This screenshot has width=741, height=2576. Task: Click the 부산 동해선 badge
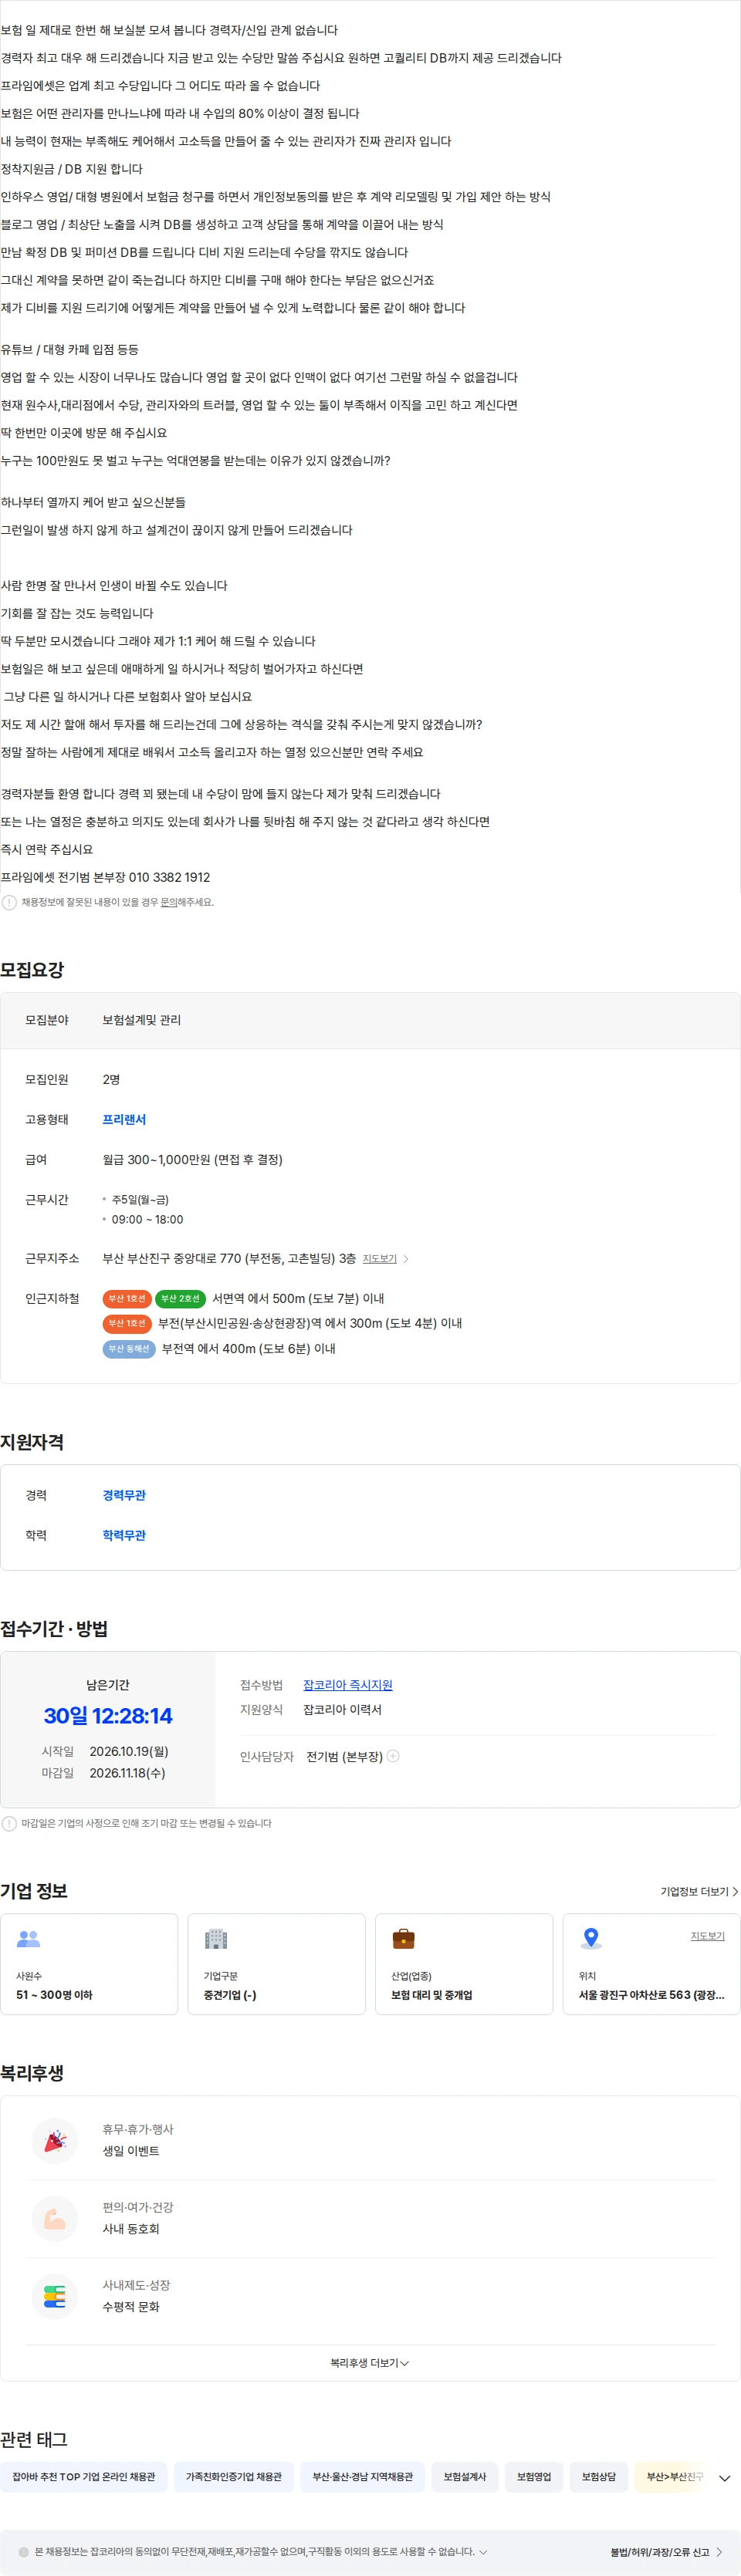click(x=129, y=1348)
